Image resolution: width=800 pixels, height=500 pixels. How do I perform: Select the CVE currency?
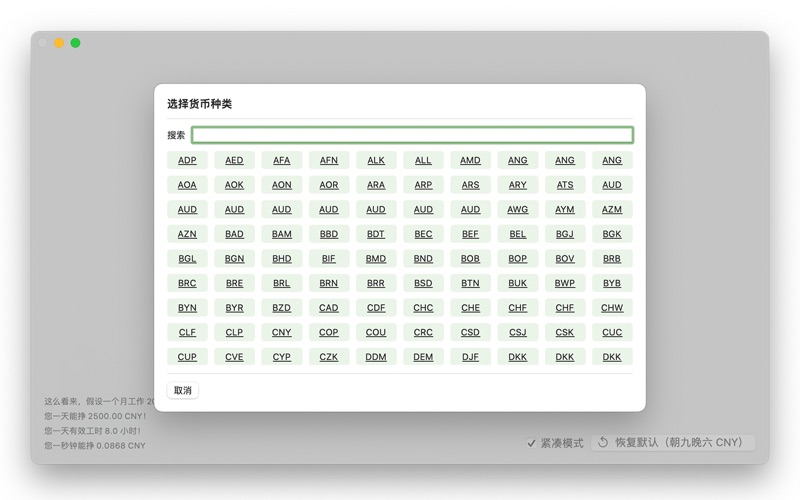234,357
